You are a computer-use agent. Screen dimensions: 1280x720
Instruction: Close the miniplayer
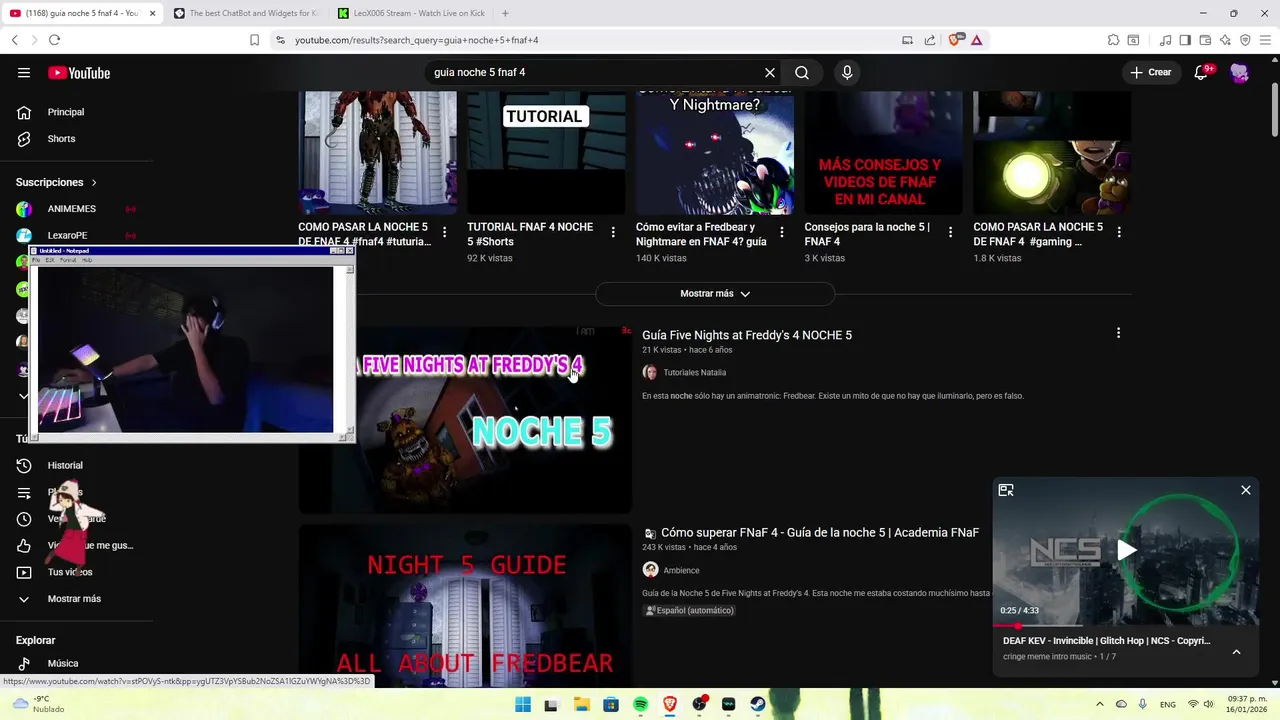[1246, 490]
